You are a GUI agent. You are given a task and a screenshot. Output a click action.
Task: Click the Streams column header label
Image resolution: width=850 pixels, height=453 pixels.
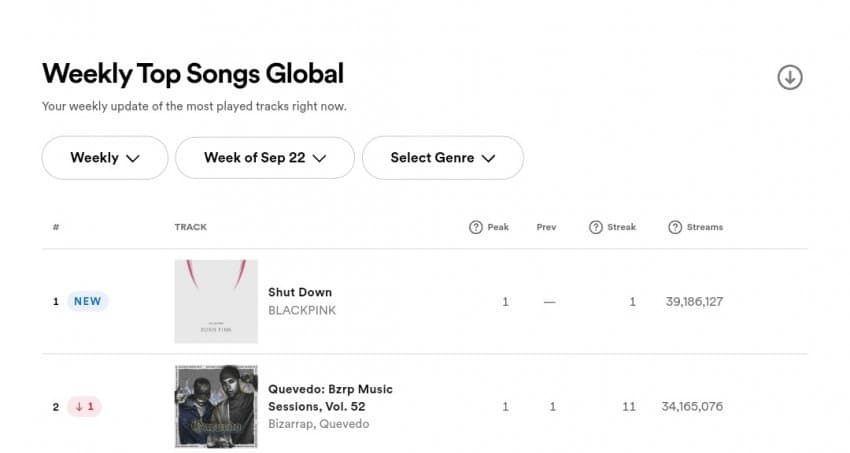[705, 227]
